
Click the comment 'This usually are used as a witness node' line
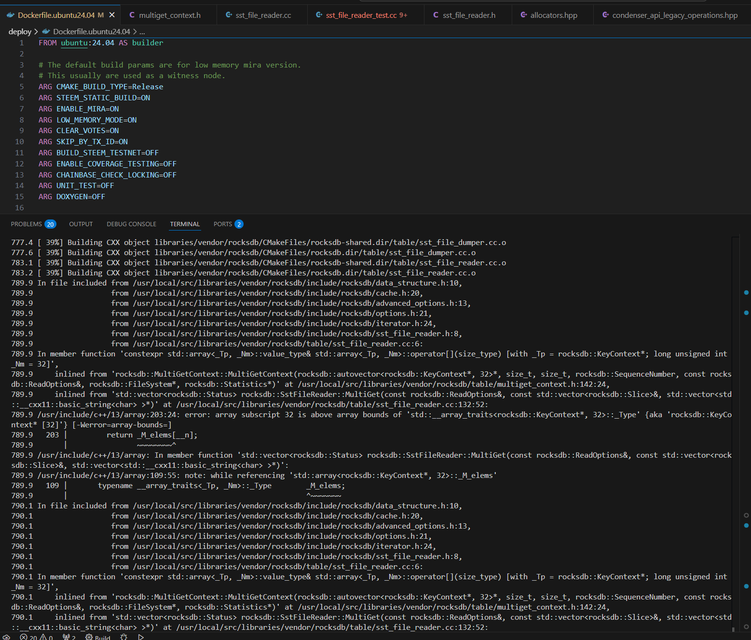132,76
